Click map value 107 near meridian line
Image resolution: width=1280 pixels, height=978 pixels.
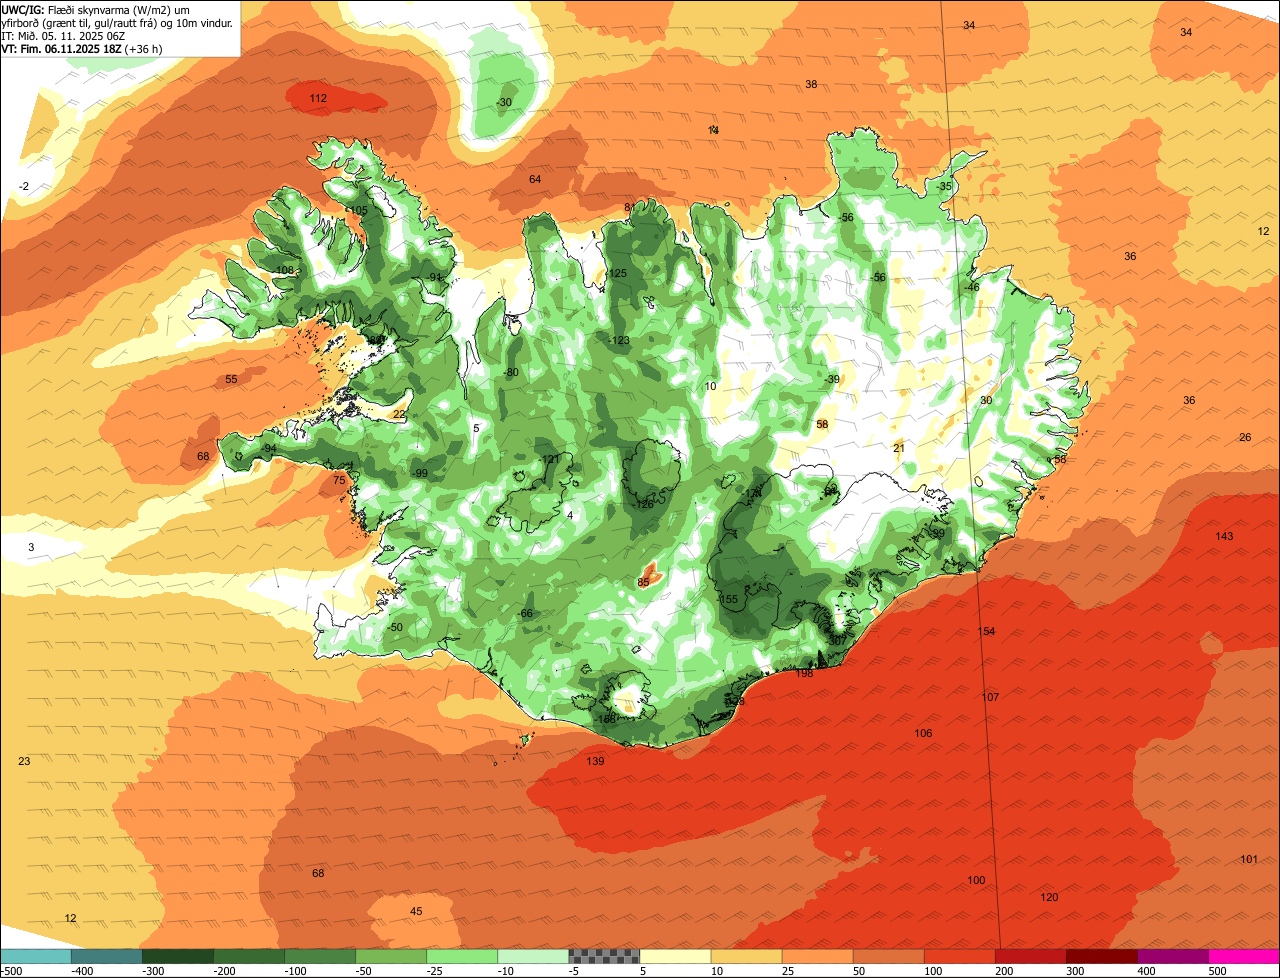(991, 696)
